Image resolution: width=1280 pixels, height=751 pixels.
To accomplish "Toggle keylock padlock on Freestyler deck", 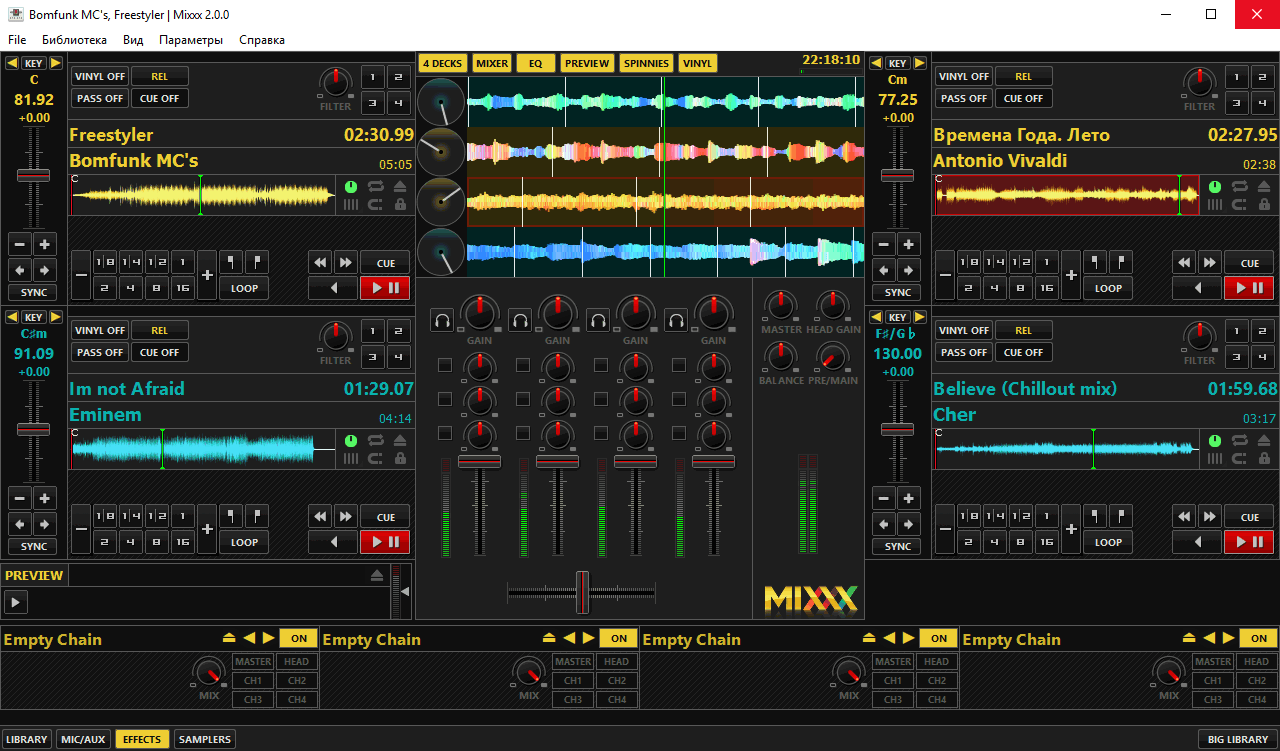I will click(x=400, y=205).
